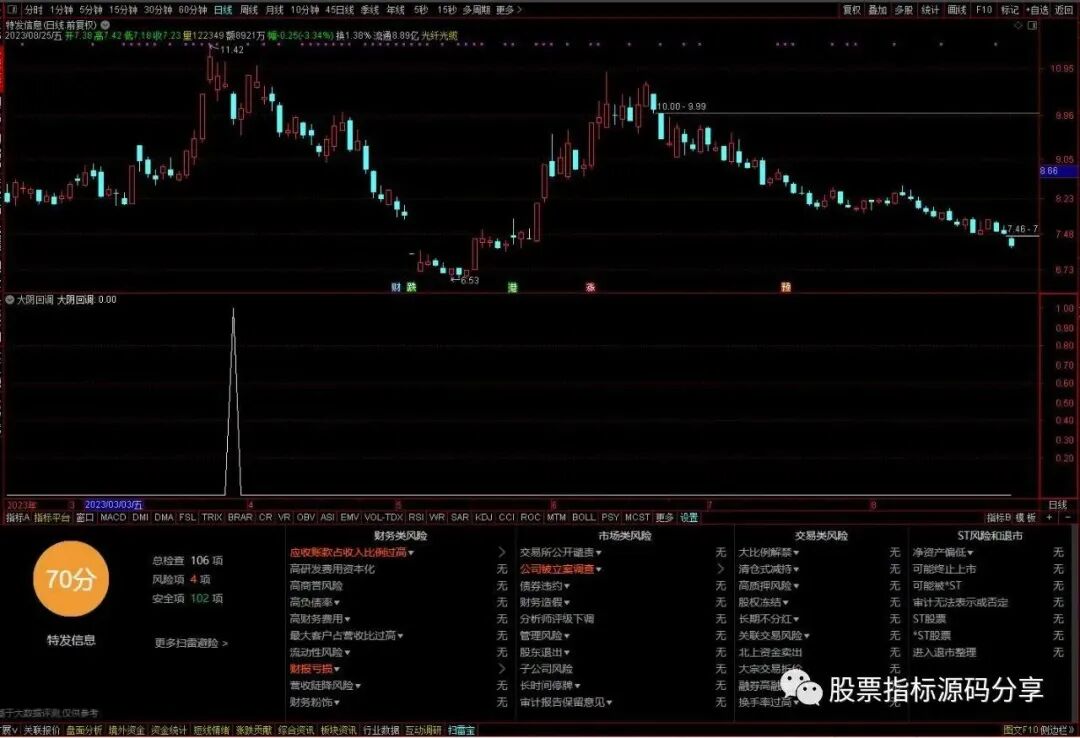1080x738 pixels.
Task: Toggle 指标A selector
Action: (x=17, y=517)
